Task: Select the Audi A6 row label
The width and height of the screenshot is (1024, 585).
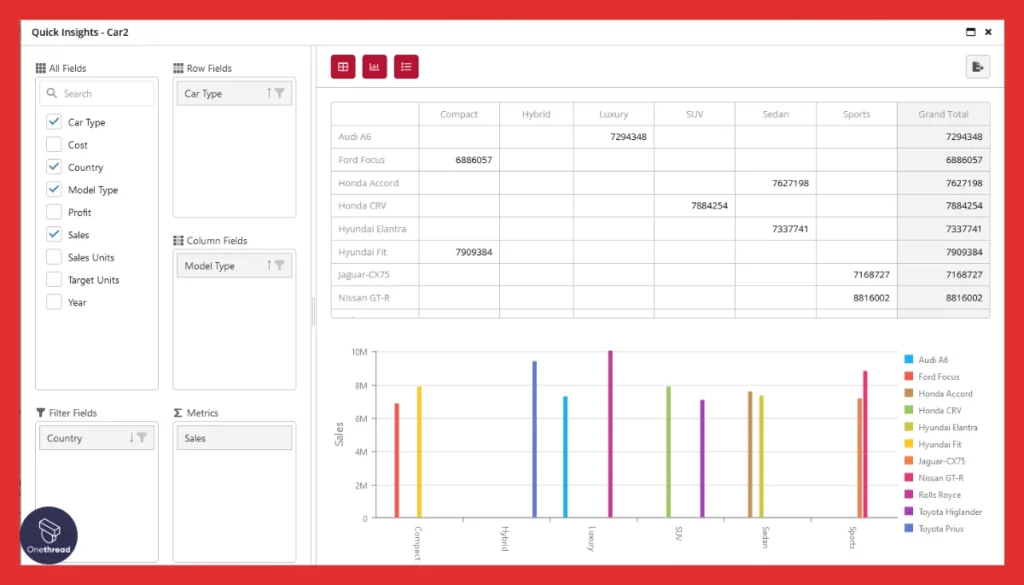Action: coord(355,136)
